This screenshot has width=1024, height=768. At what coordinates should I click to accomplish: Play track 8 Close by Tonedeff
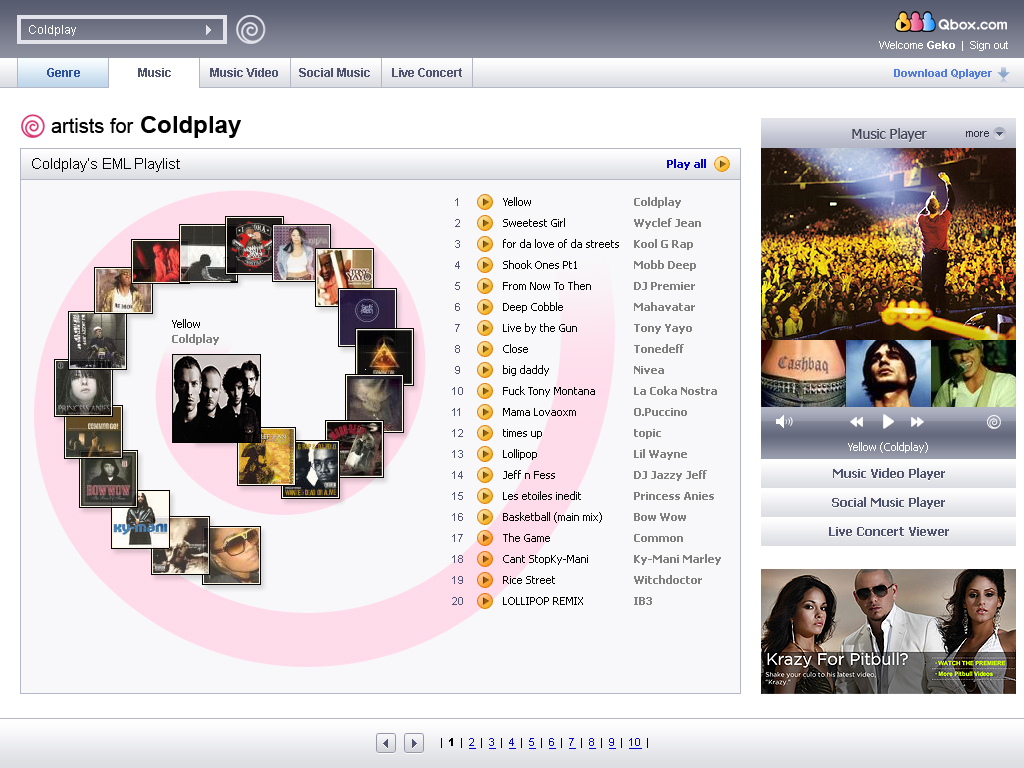click(x=485, y=349)
